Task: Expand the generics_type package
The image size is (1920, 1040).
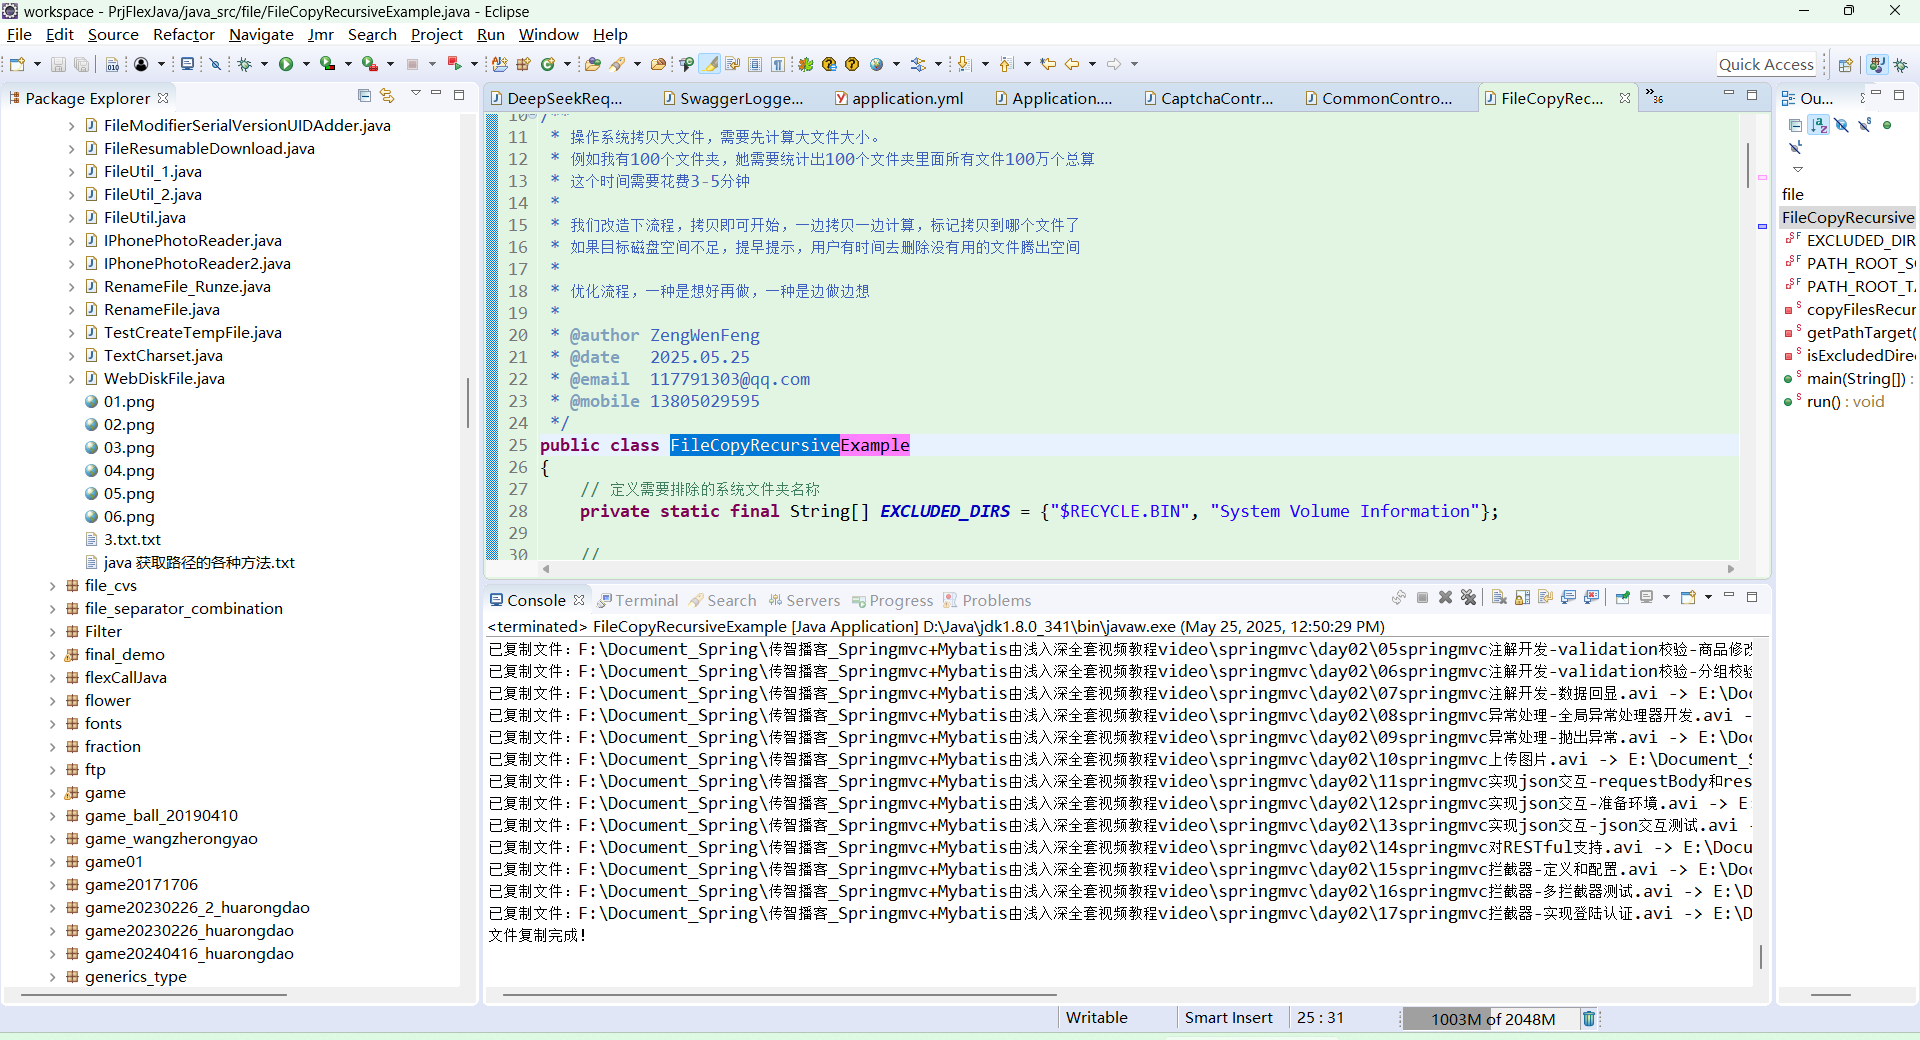Action: [x=52, y=977]
